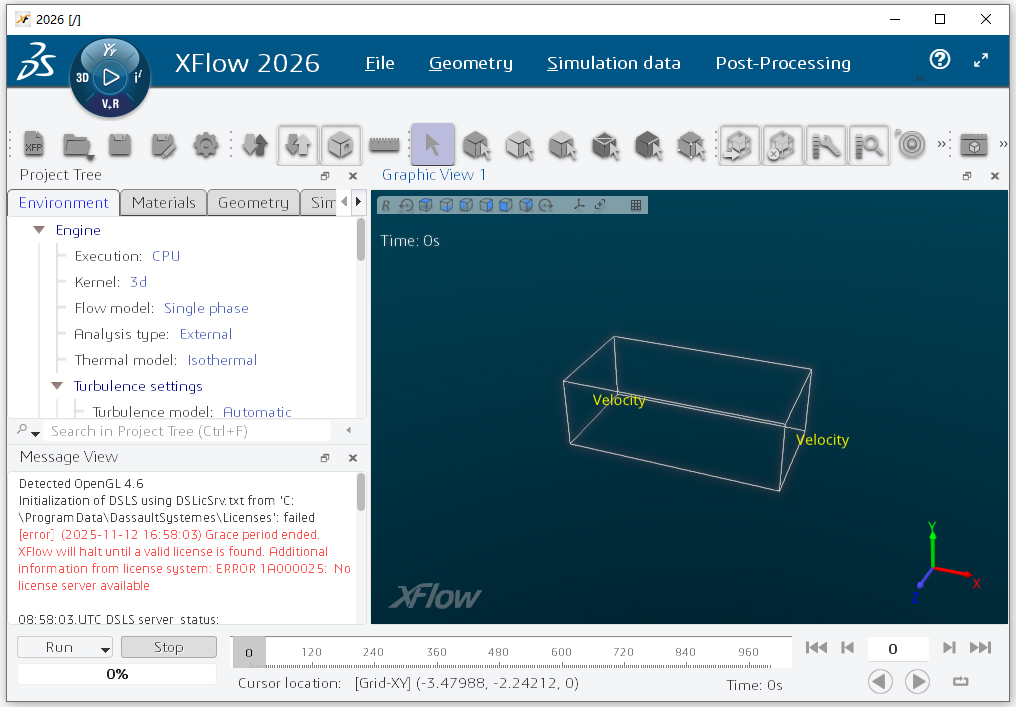
Task: Click the Run button to start simulation
Action: pos(55,647)
